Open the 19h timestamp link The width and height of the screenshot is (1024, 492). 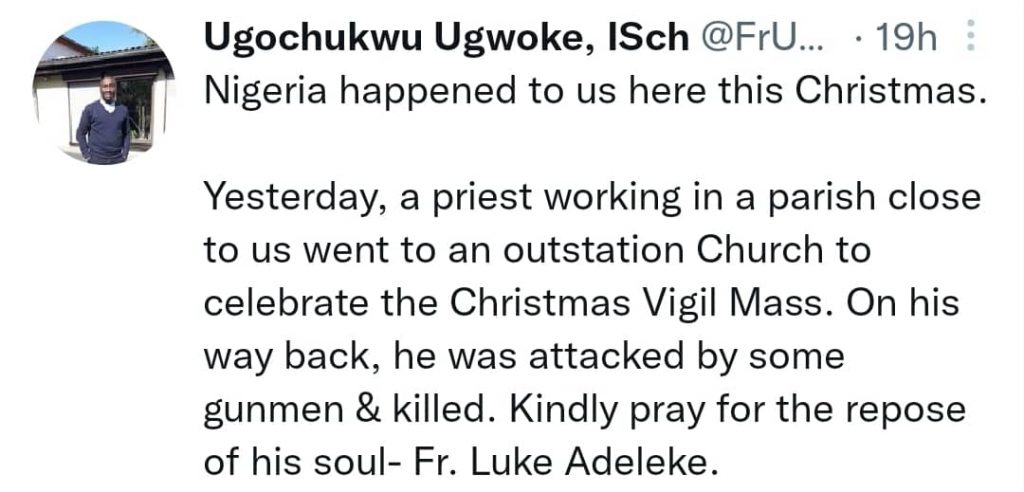tap(905, 40)
